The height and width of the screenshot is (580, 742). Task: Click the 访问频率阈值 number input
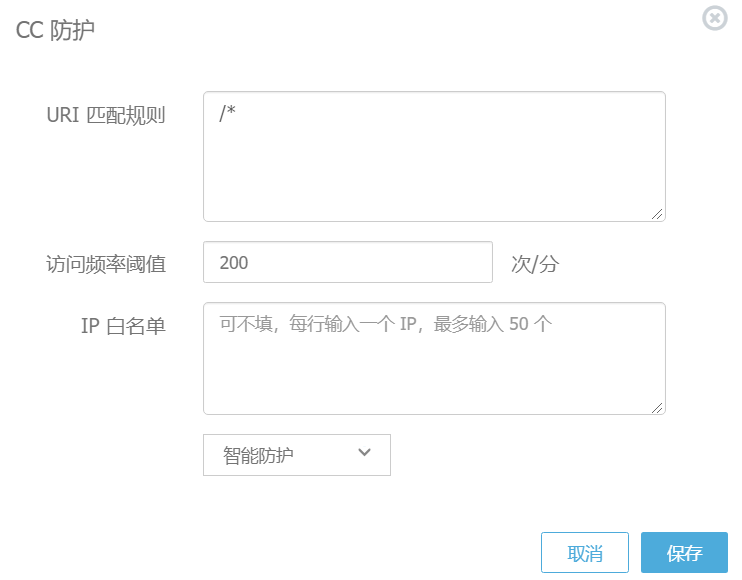pos(347,263)
